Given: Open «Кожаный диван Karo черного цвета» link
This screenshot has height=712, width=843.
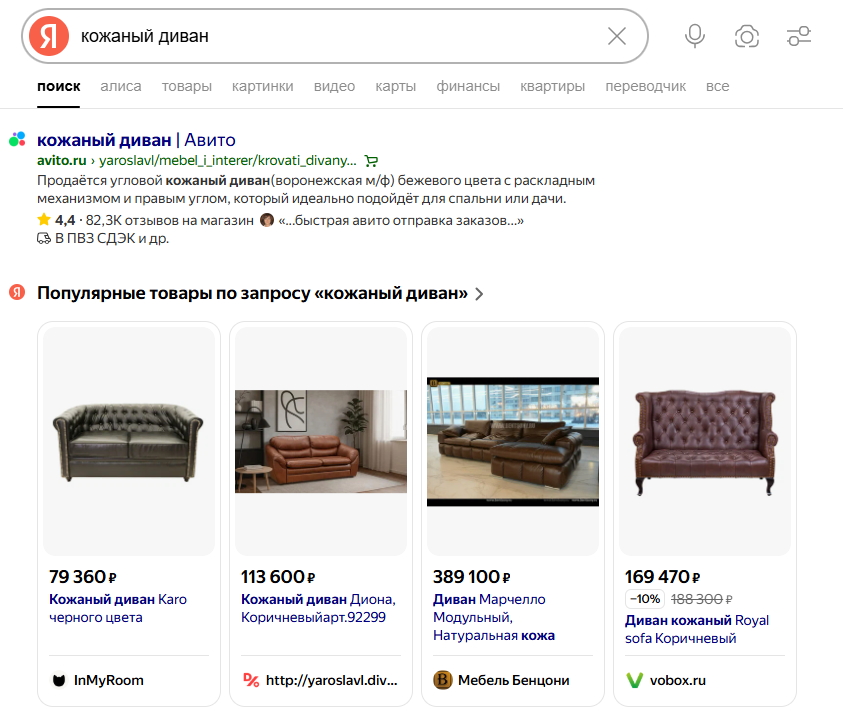Looking at the screenshot, I should (117, 608).
